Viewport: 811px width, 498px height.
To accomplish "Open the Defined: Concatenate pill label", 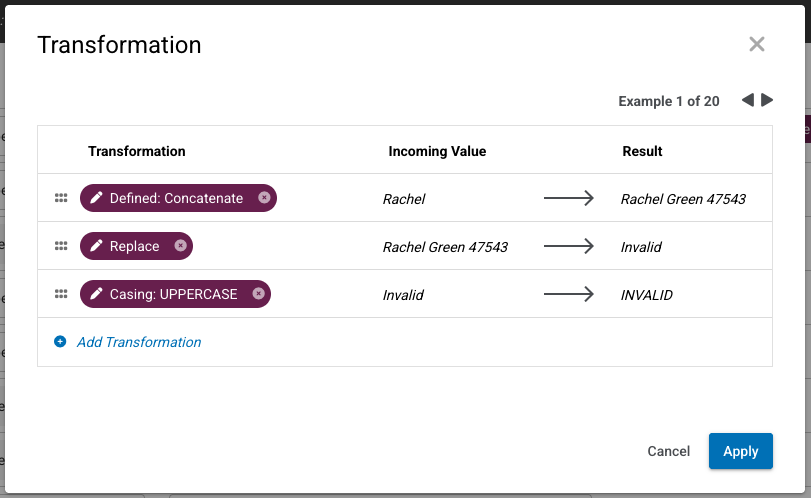I will coord(176,198).
